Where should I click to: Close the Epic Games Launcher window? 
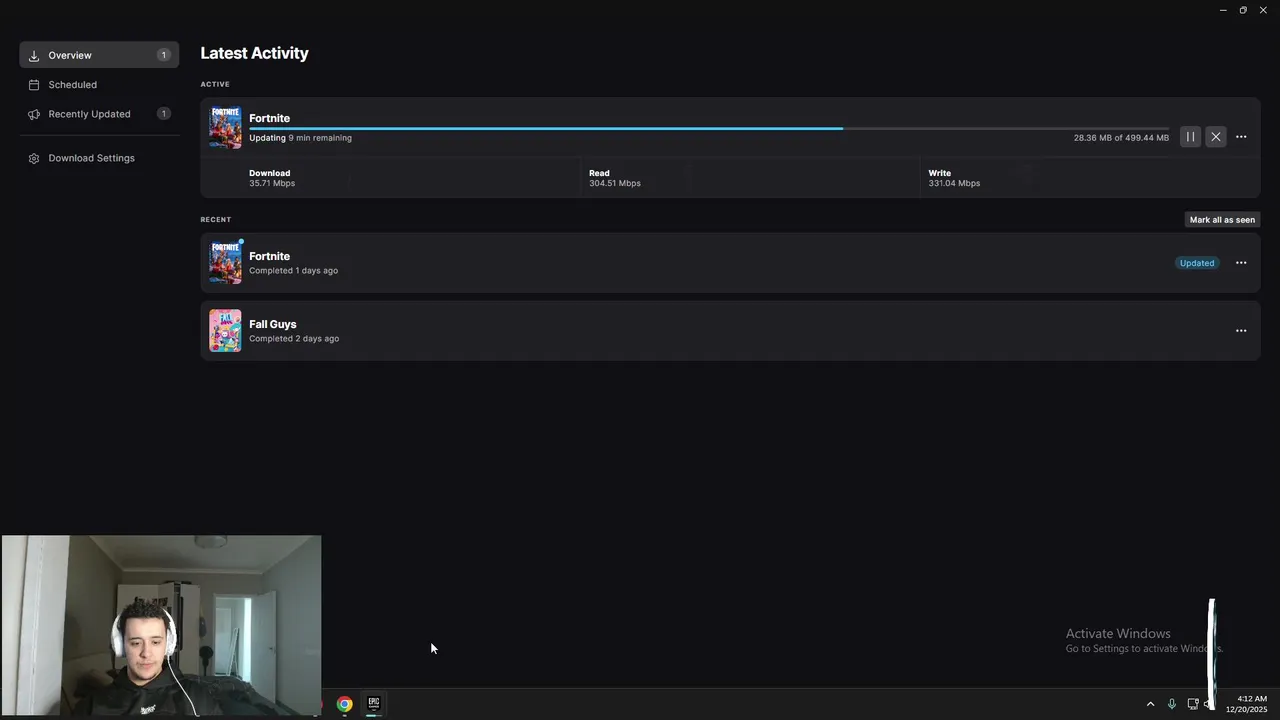pos(1263,10)
